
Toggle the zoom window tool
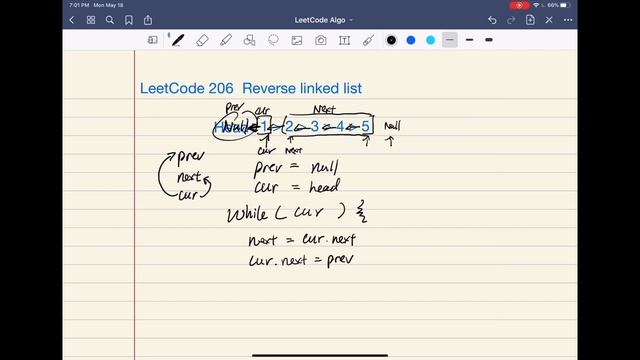[x=153, y=40]
